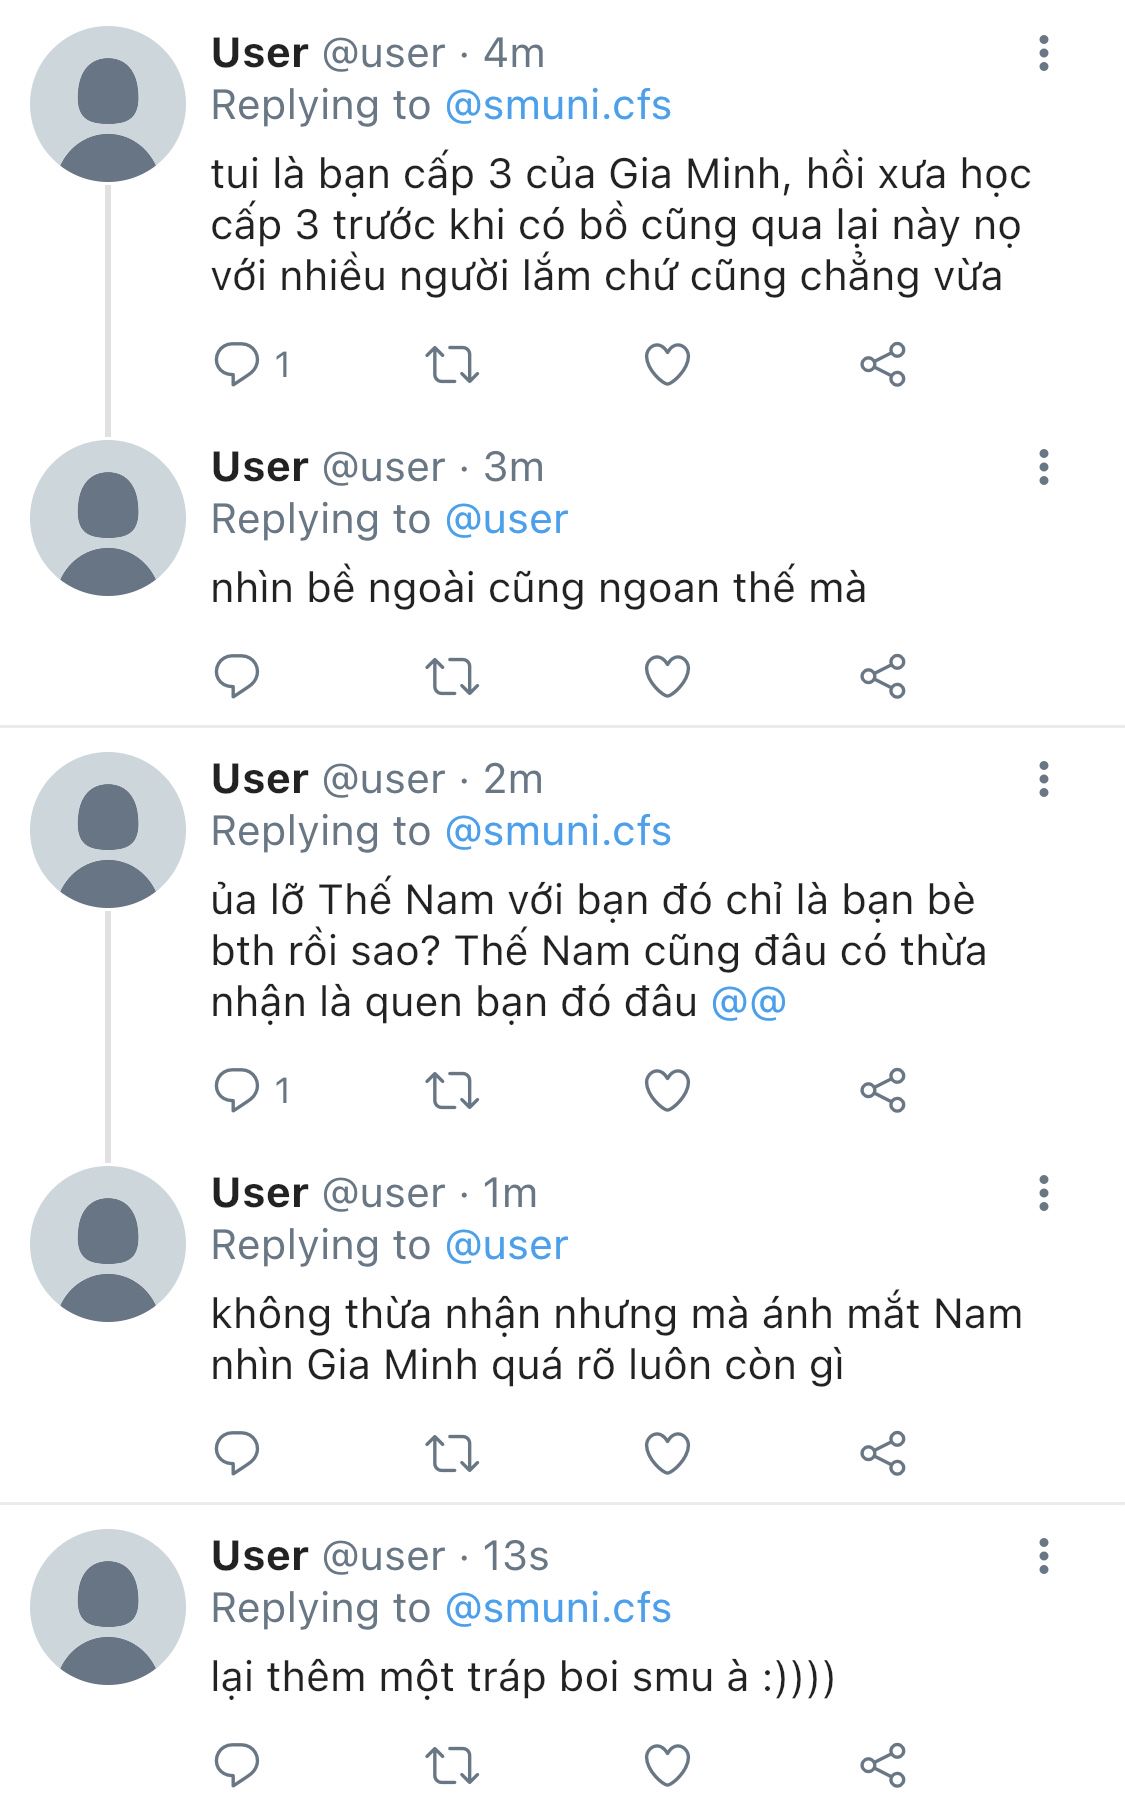
Task: Retweet the 'lại thêm một tráp boi' tweet
Action: (452, 1765)
